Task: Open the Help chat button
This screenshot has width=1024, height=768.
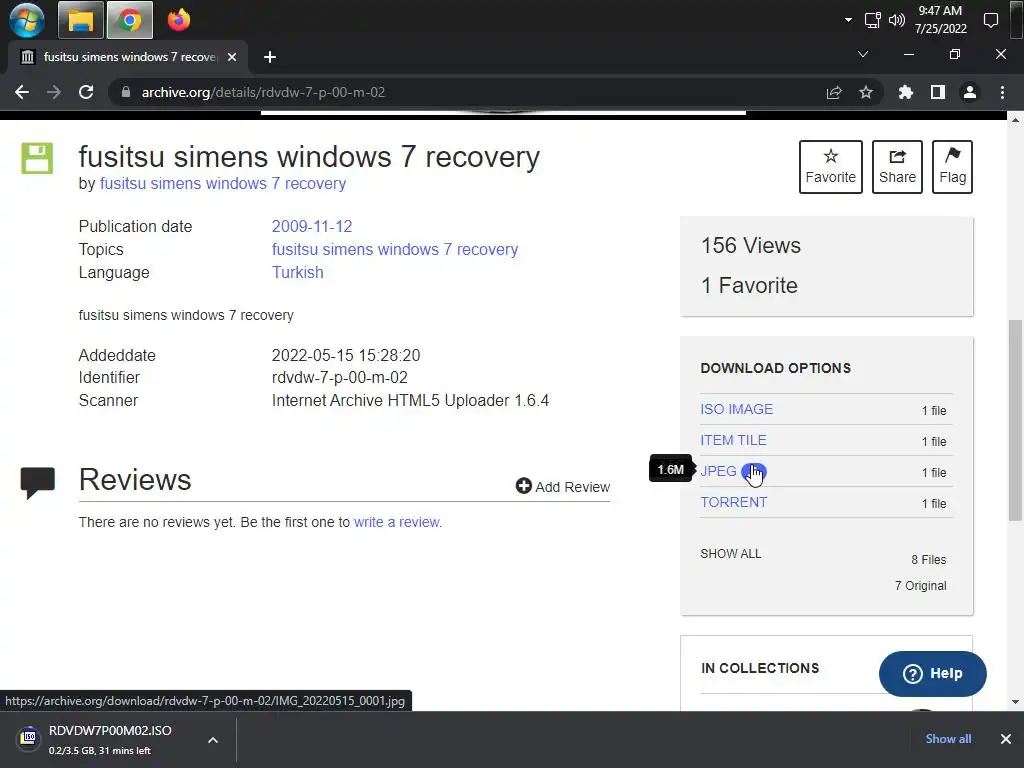Action: [x=933, y=673]
